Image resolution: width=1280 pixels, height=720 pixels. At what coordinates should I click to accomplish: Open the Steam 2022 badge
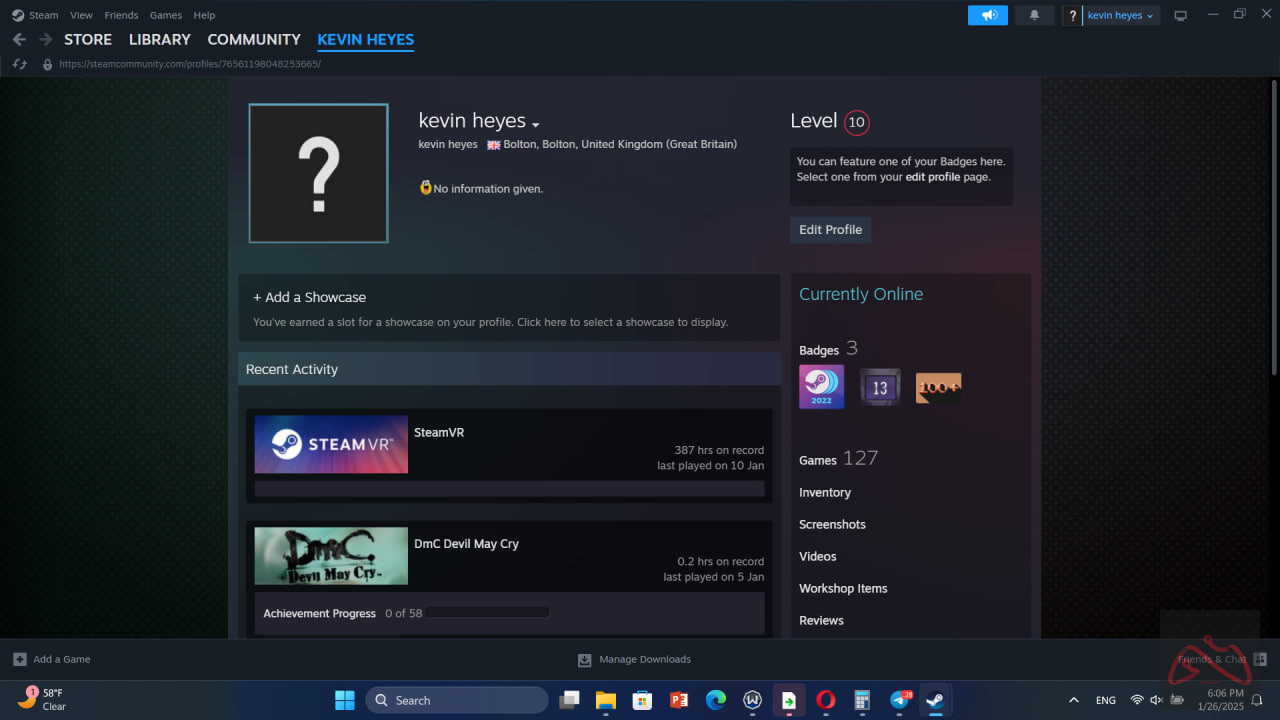tap(821, 387)
